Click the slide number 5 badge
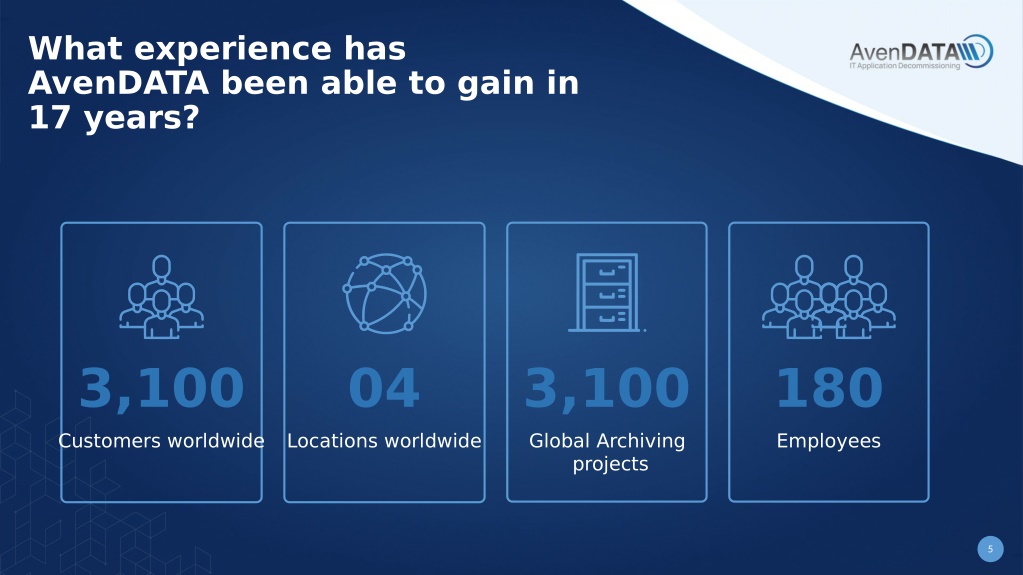The height and width of the screenshot is (575, 1023). pyautogui.click(x=990, y=549)
